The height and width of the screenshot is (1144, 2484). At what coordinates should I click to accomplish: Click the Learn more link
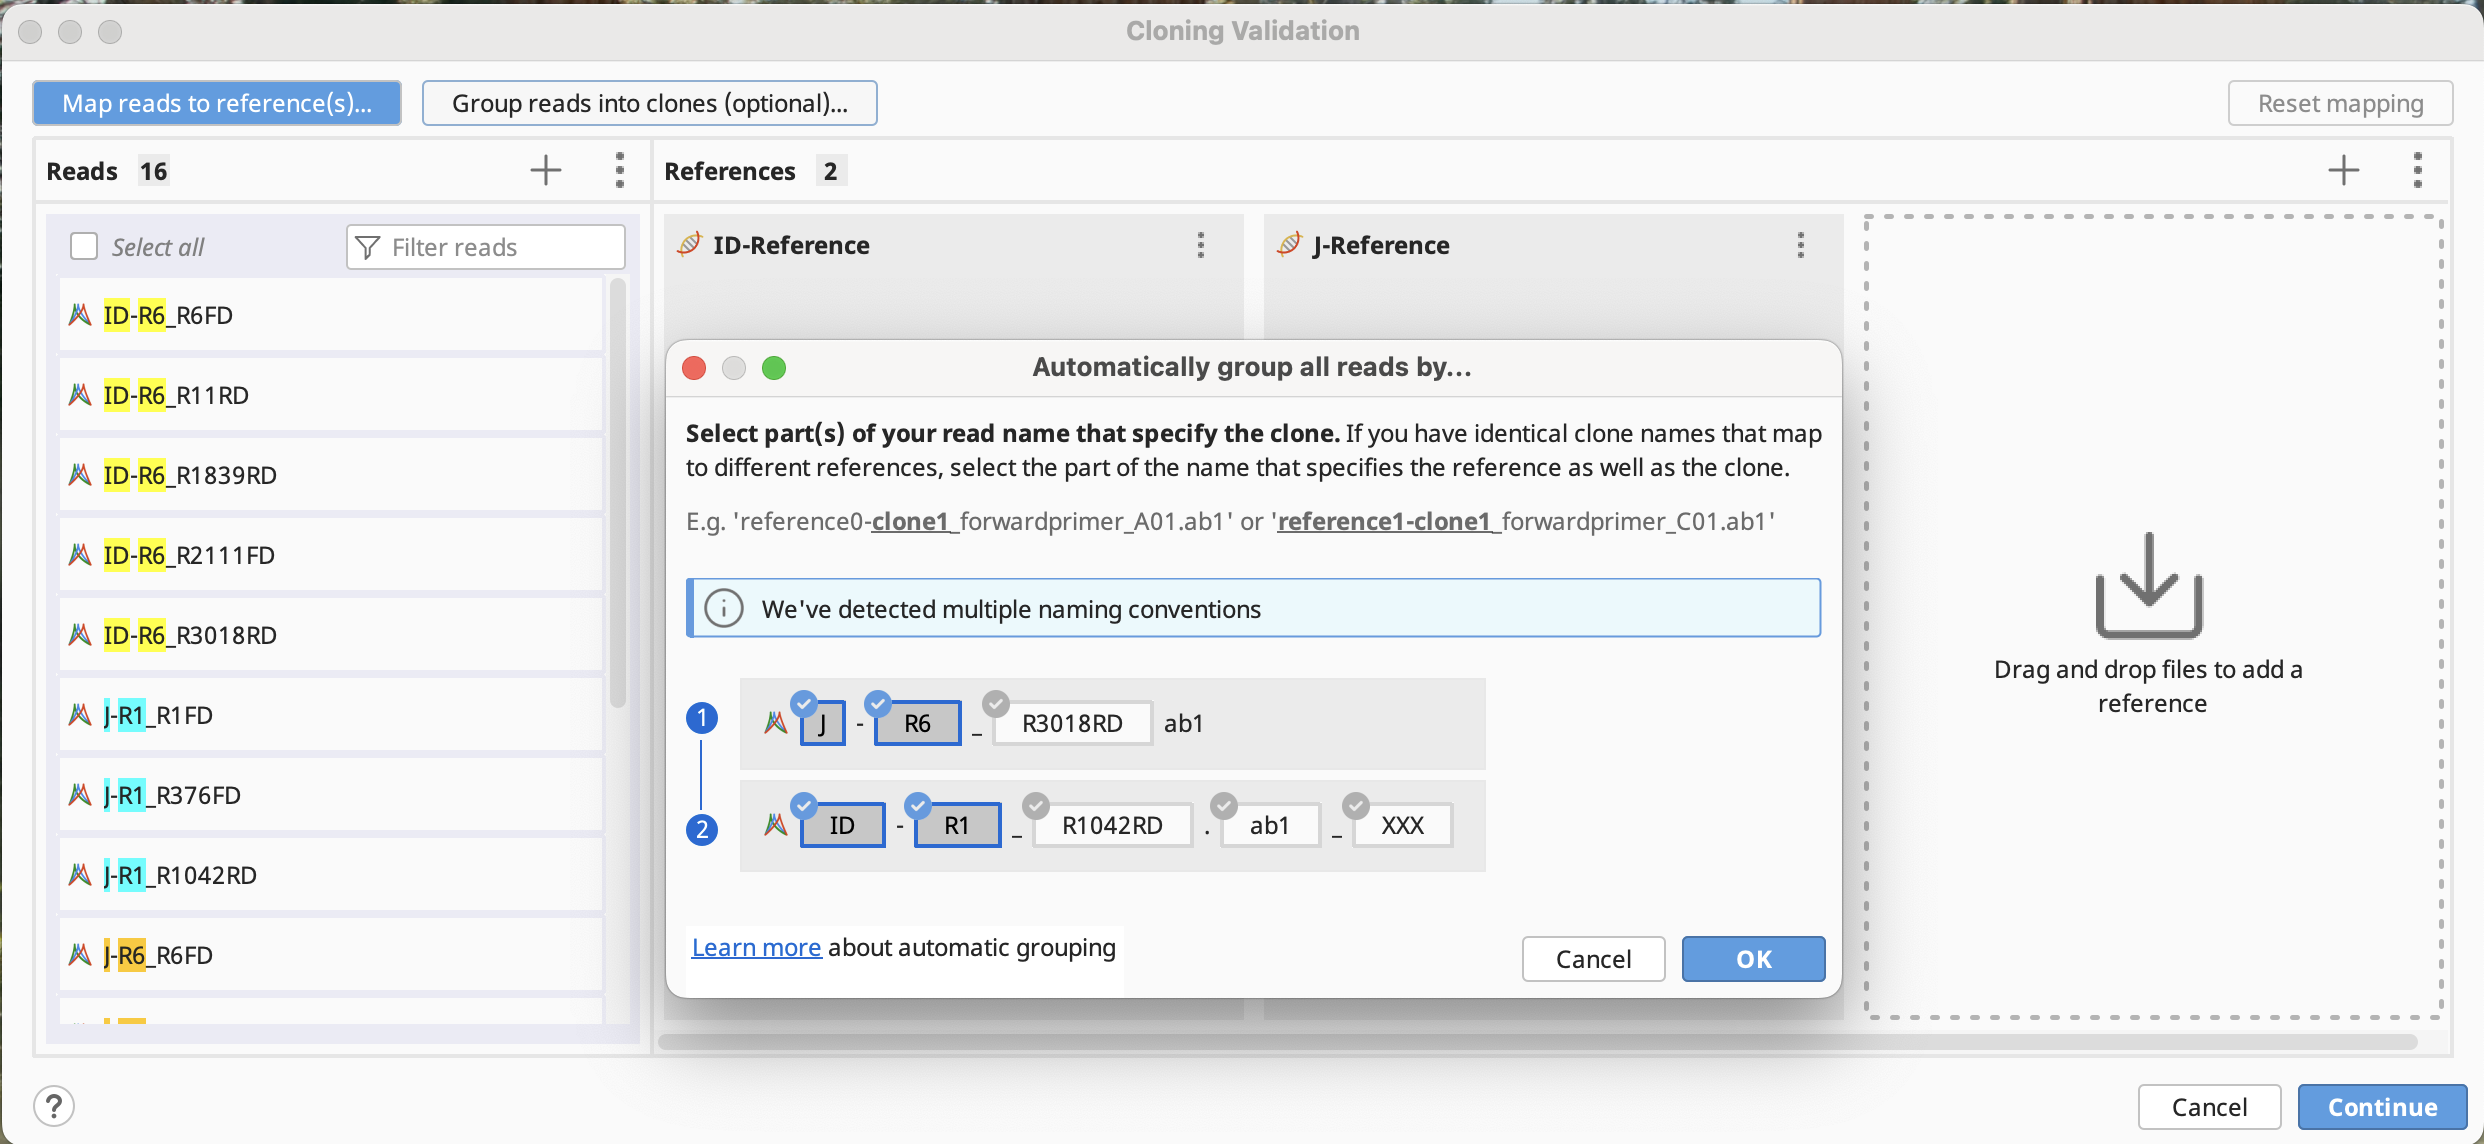point(756,947)
